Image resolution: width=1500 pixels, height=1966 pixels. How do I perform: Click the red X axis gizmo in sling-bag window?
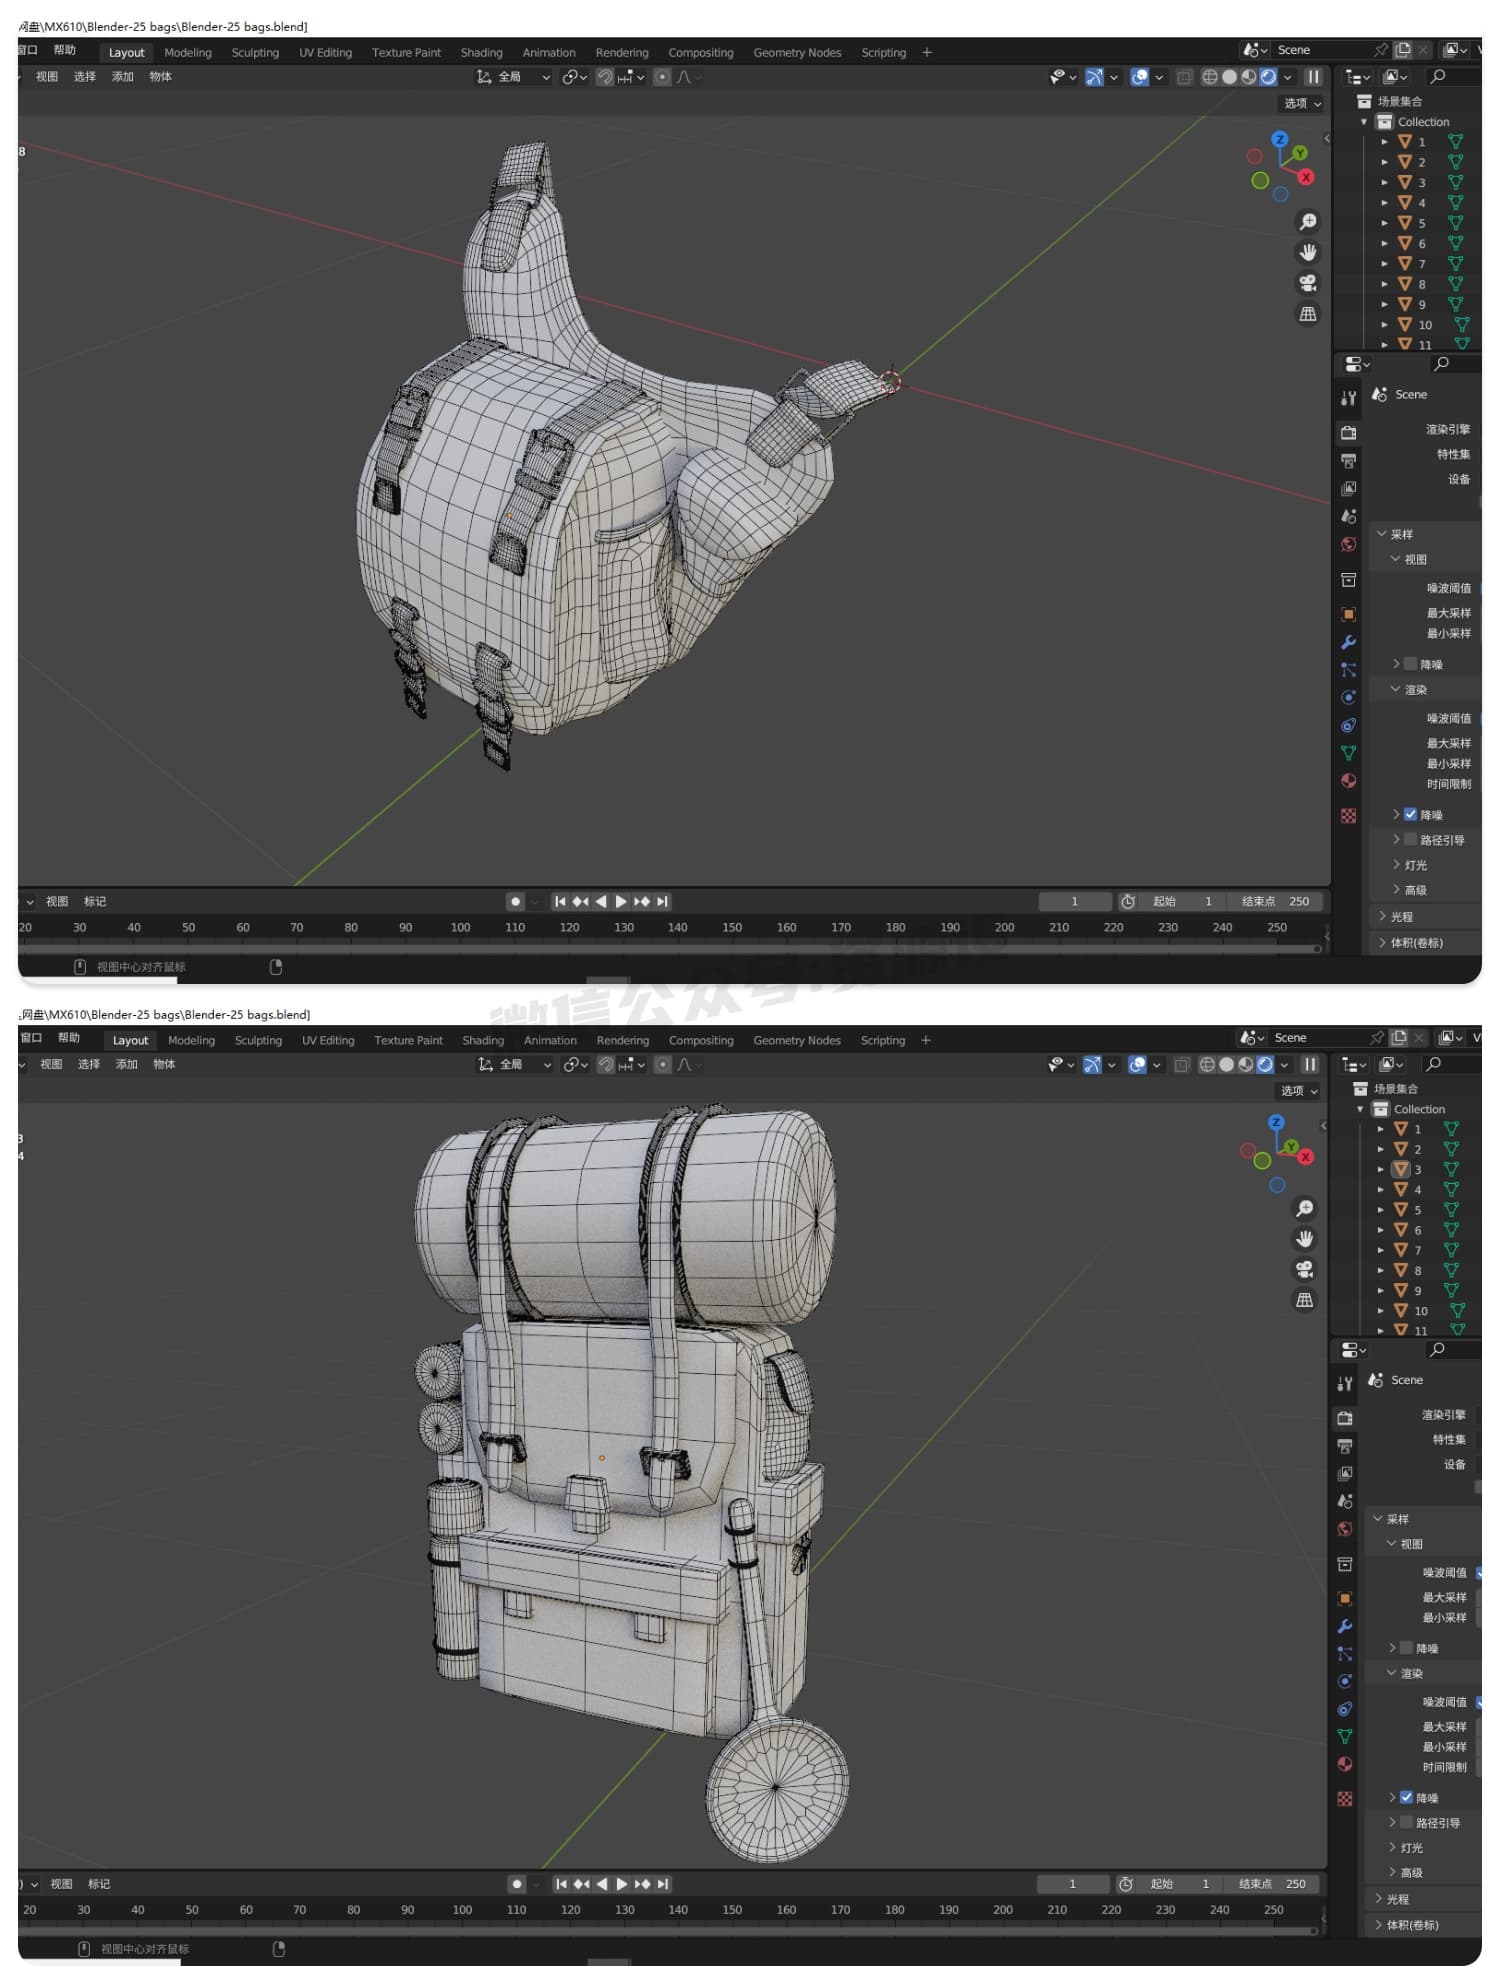(1305, 176)
